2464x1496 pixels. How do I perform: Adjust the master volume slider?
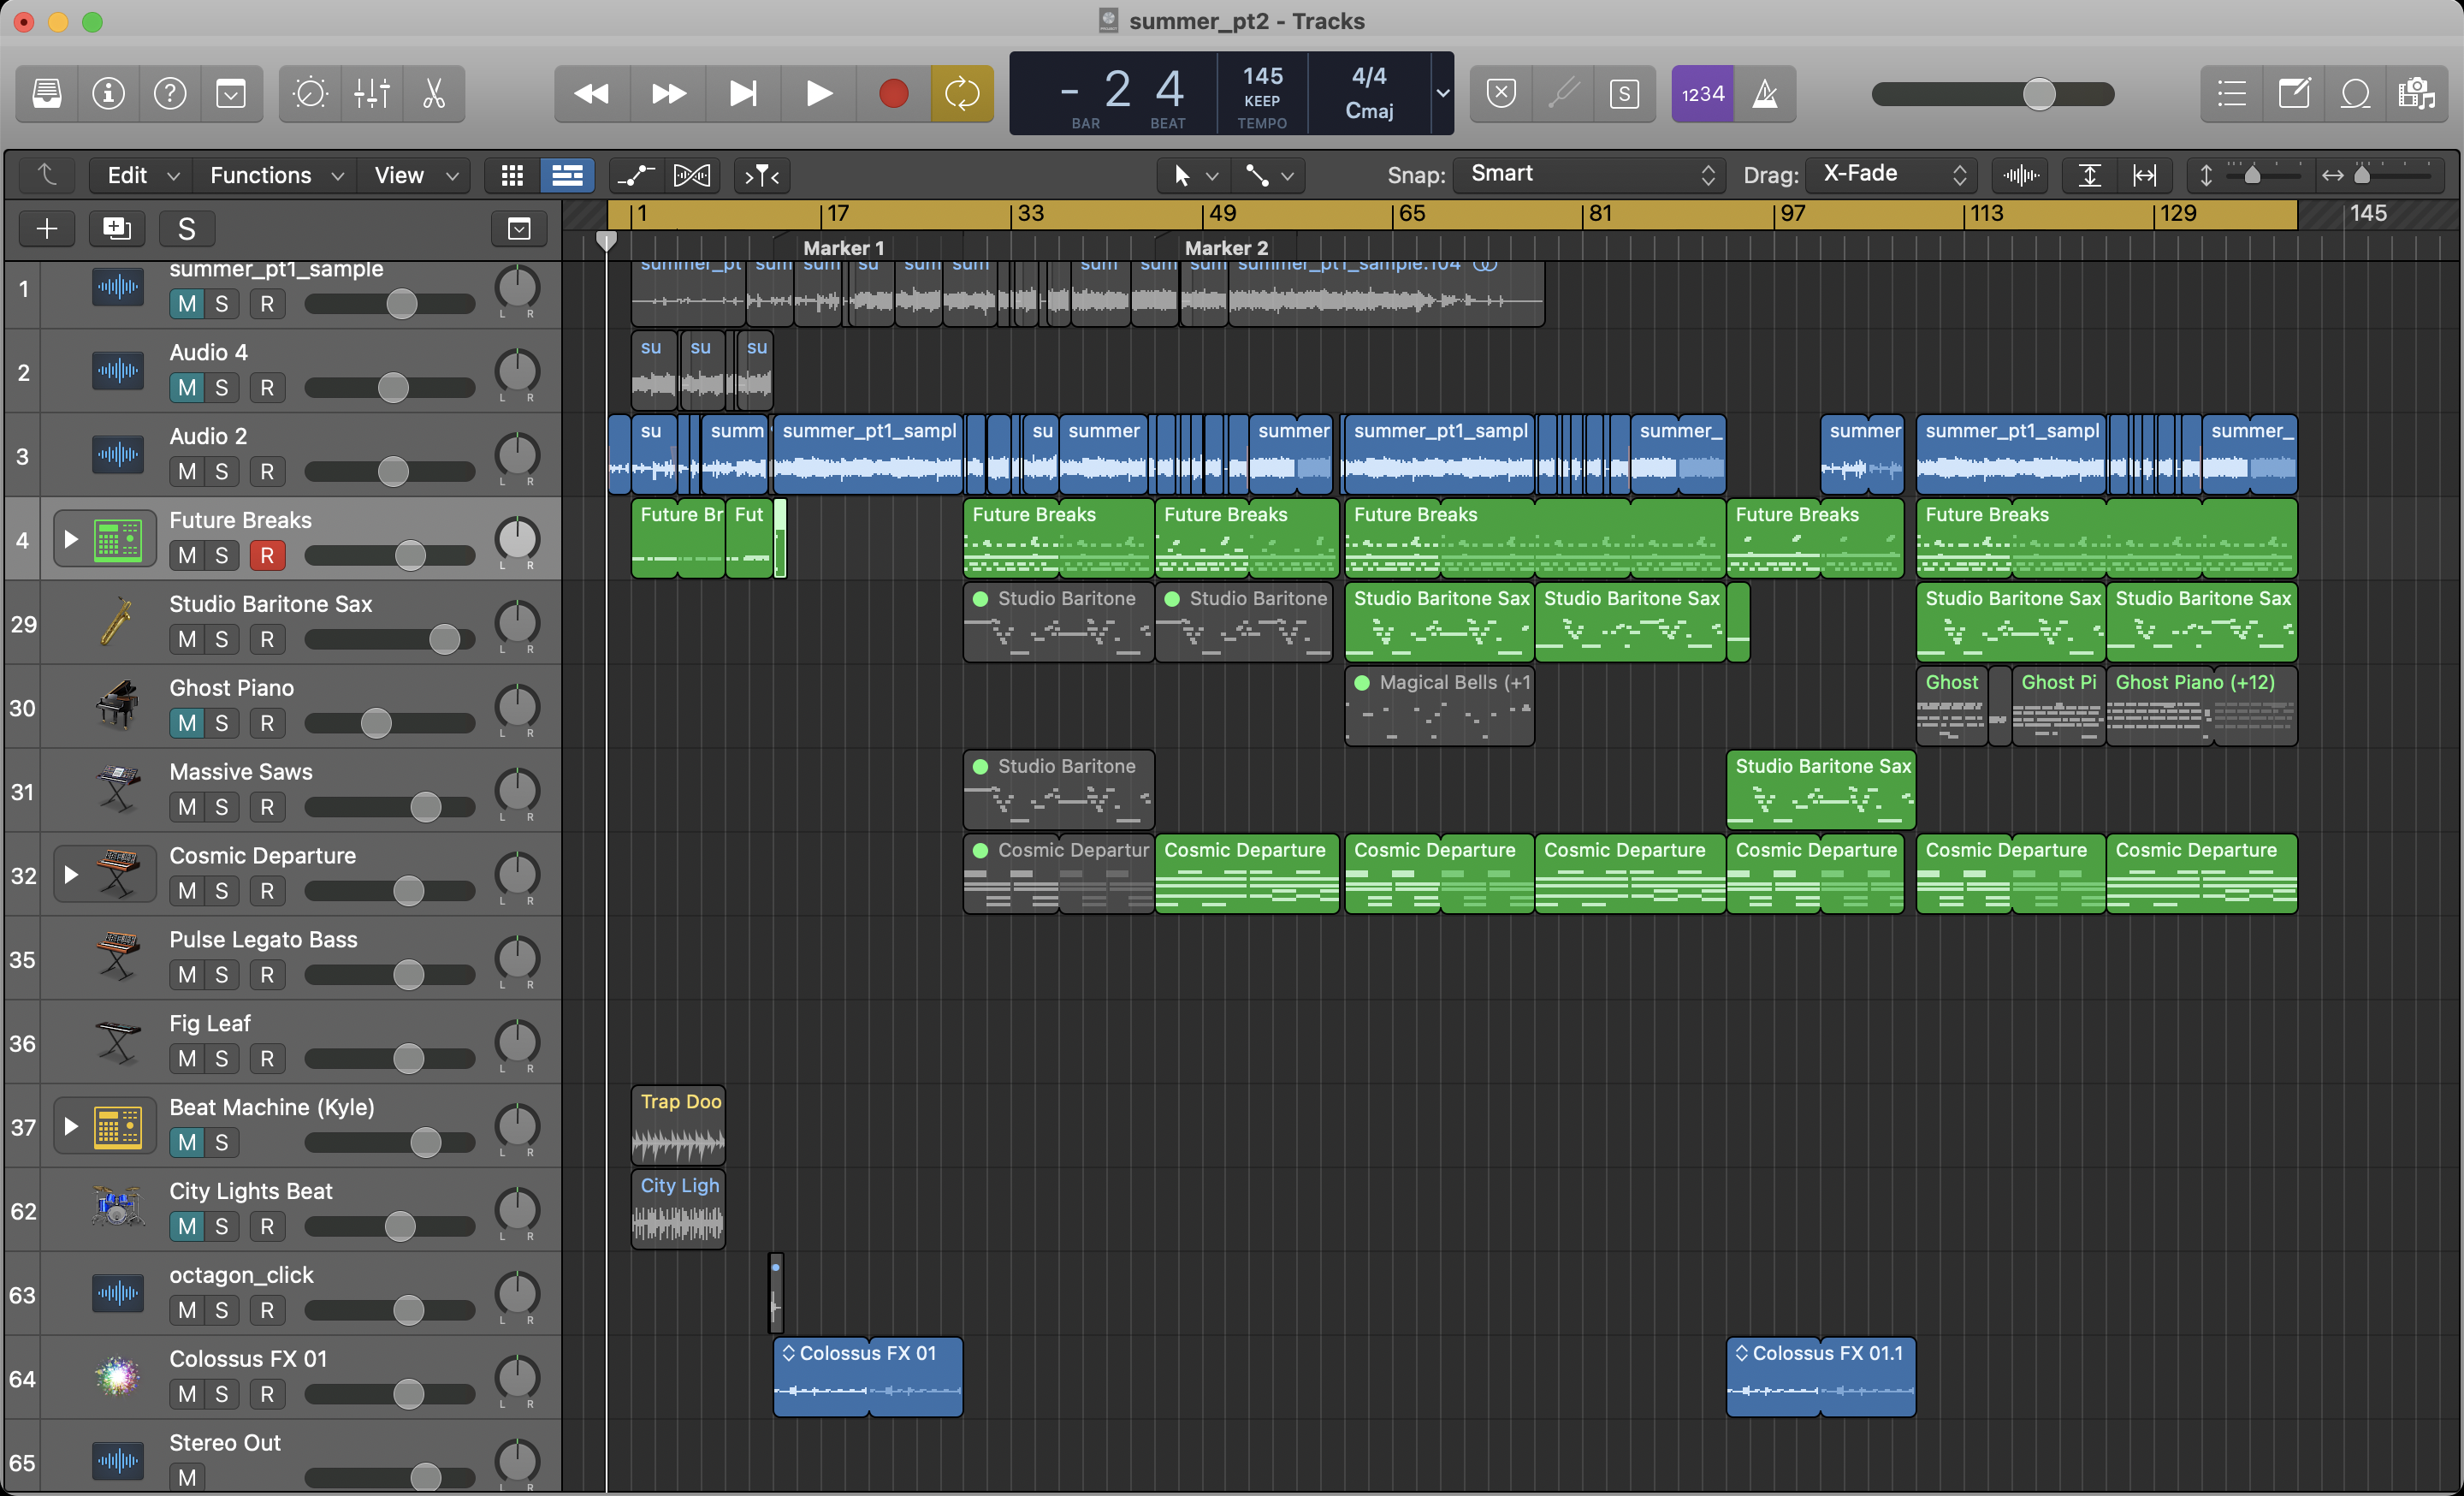[2038, 94]
